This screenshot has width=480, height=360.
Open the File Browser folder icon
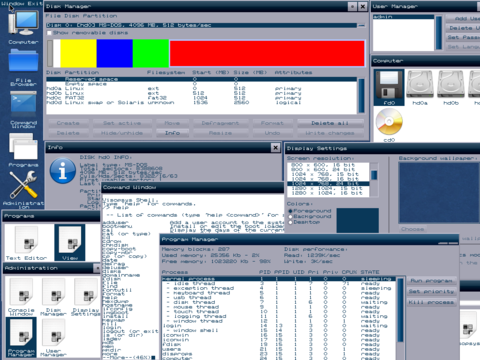(x=23, y=68)
